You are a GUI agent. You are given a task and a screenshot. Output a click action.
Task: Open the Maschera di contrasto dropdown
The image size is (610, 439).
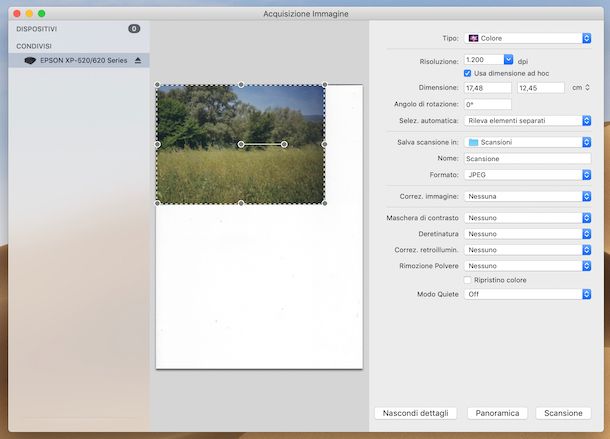pyautogui.click(x=528, y=218)
